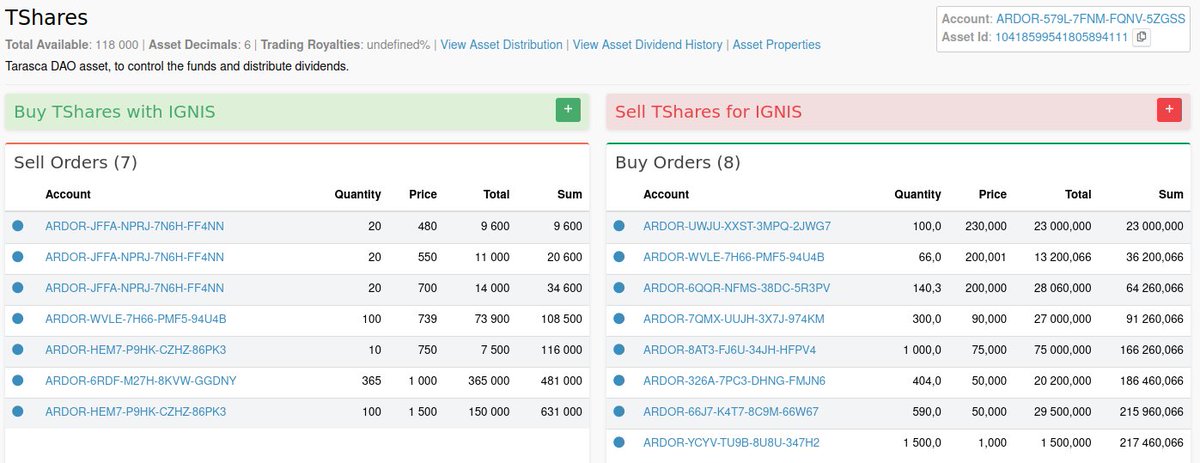Image resolution: width=1200 pixels, height=463 pixels.
Task: Open buyer account ARDOR-8AT3-FJ6U-34JH-HFPV4
Action: coord(730,350)
